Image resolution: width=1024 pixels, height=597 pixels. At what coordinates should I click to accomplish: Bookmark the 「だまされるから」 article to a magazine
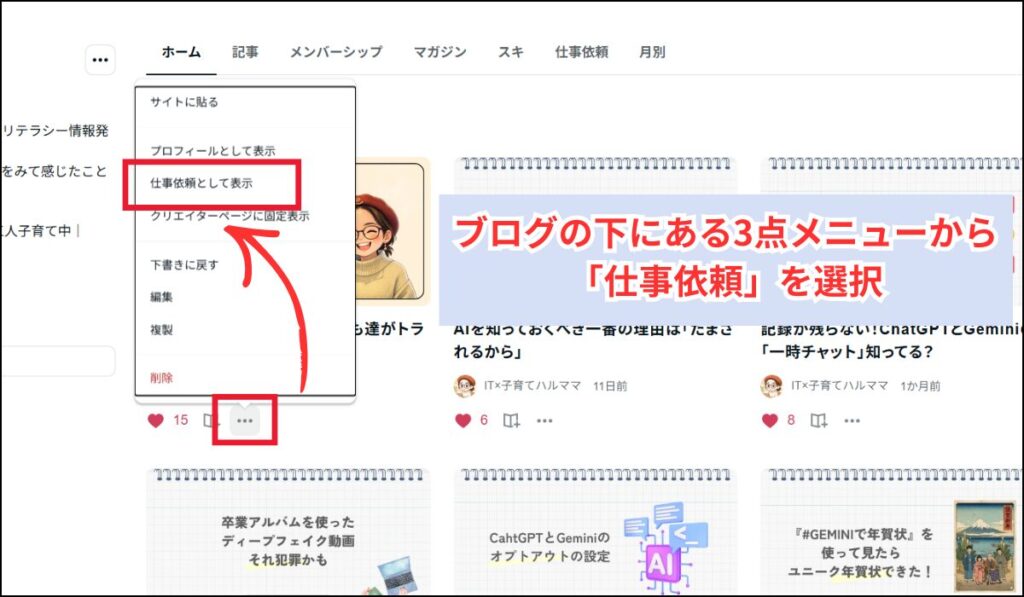(511, 421)
